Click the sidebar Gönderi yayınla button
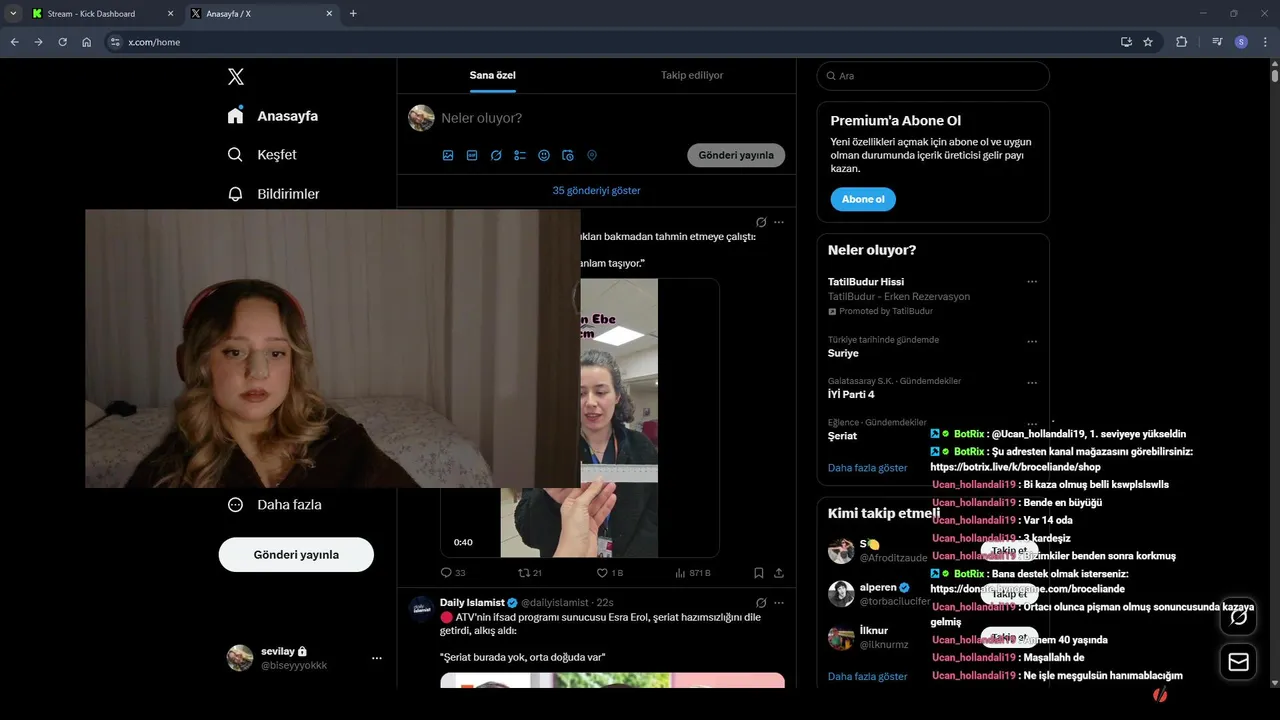 point(296,555)
